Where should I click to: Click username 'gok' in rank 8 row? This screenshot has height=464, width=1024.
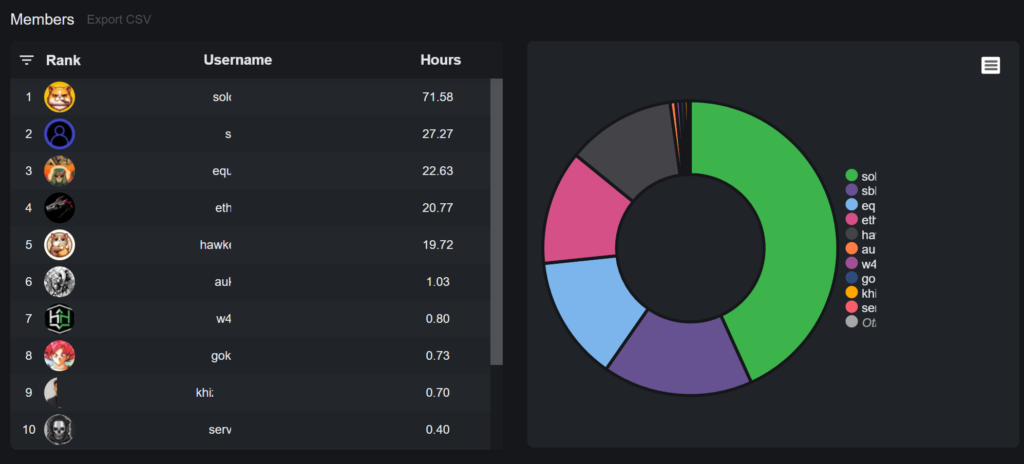[x=221, y=356]
